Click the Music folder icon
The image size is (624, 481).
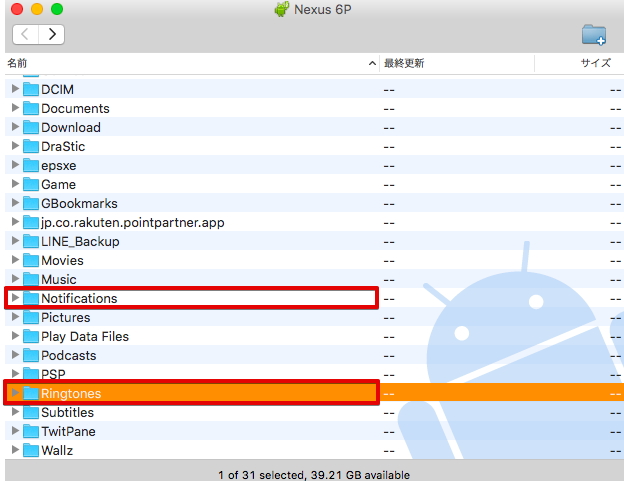pyautogui.click(x=31, y=279)
